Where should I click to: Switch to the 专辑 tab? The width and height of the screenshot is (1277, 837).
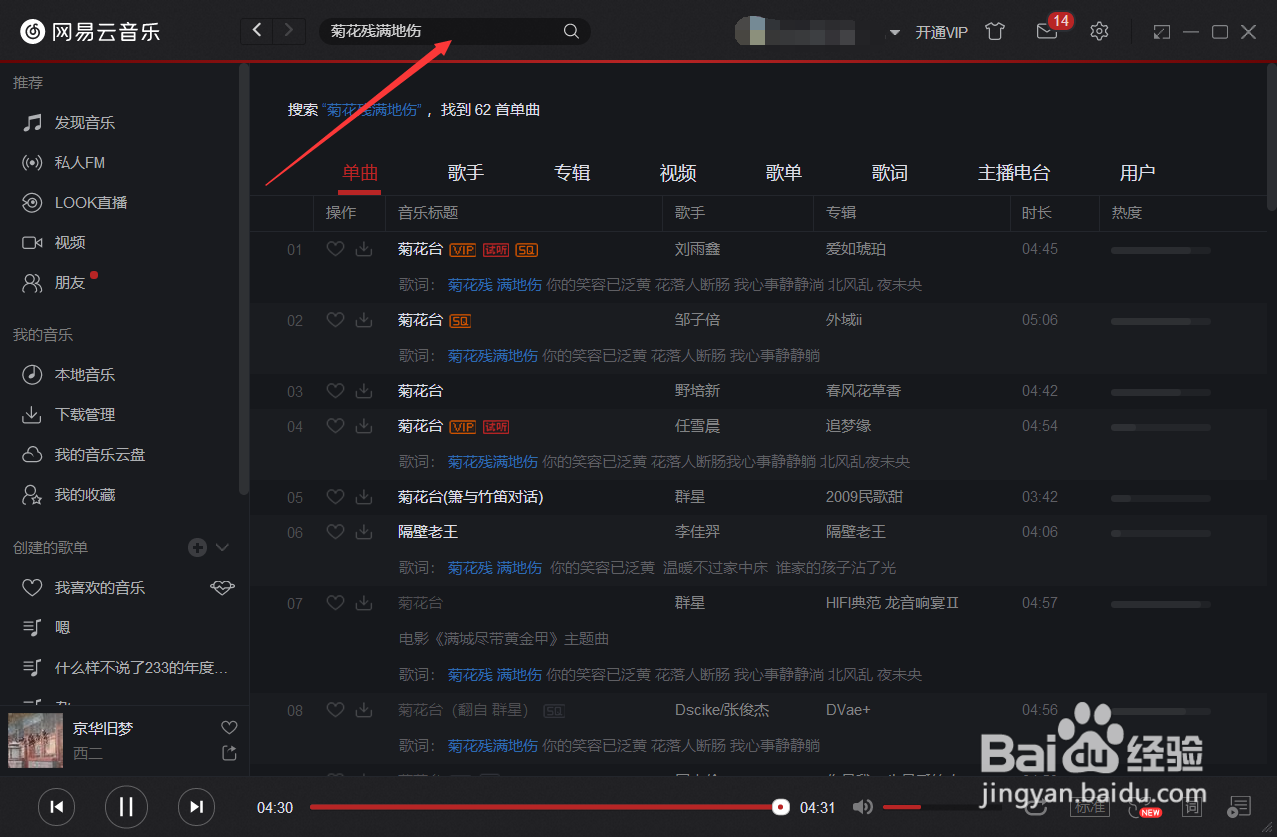coord(572,173)
